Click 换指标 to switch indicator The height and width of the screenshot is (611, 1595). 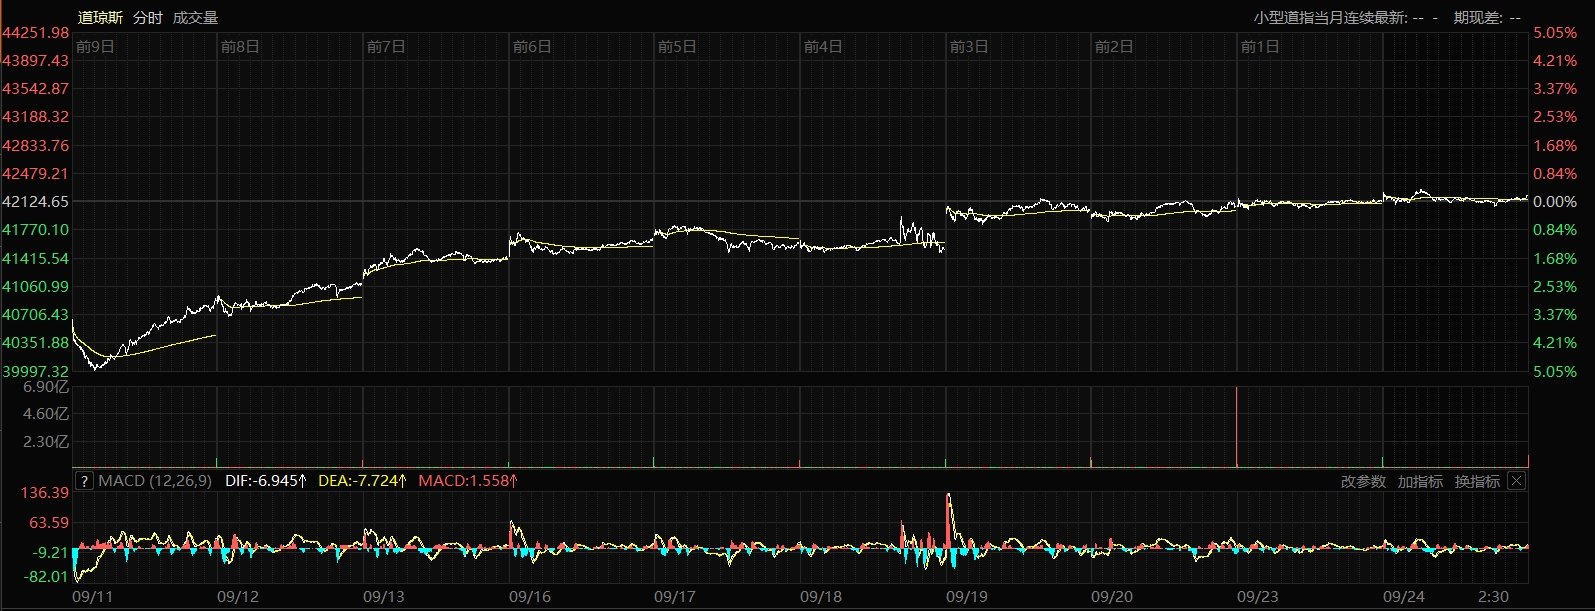(1477, 482)
